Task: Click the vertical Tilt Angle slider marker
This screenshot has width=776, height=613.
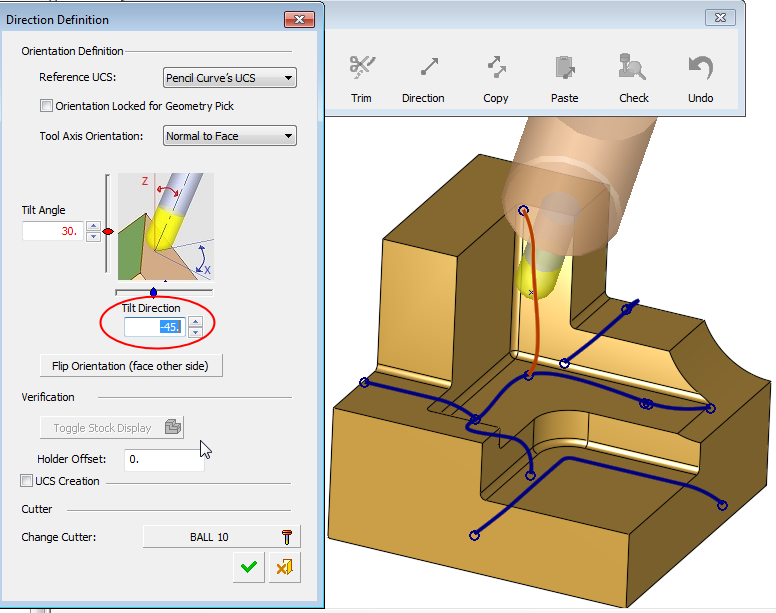Action: 108,231
